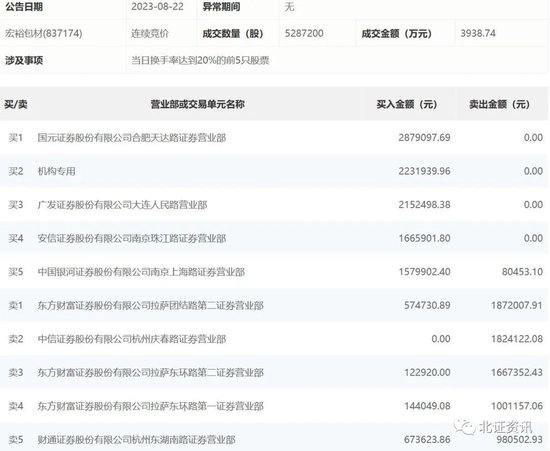
Task: Click the 成交数量（股） label
Action: [x=233, y=33]
